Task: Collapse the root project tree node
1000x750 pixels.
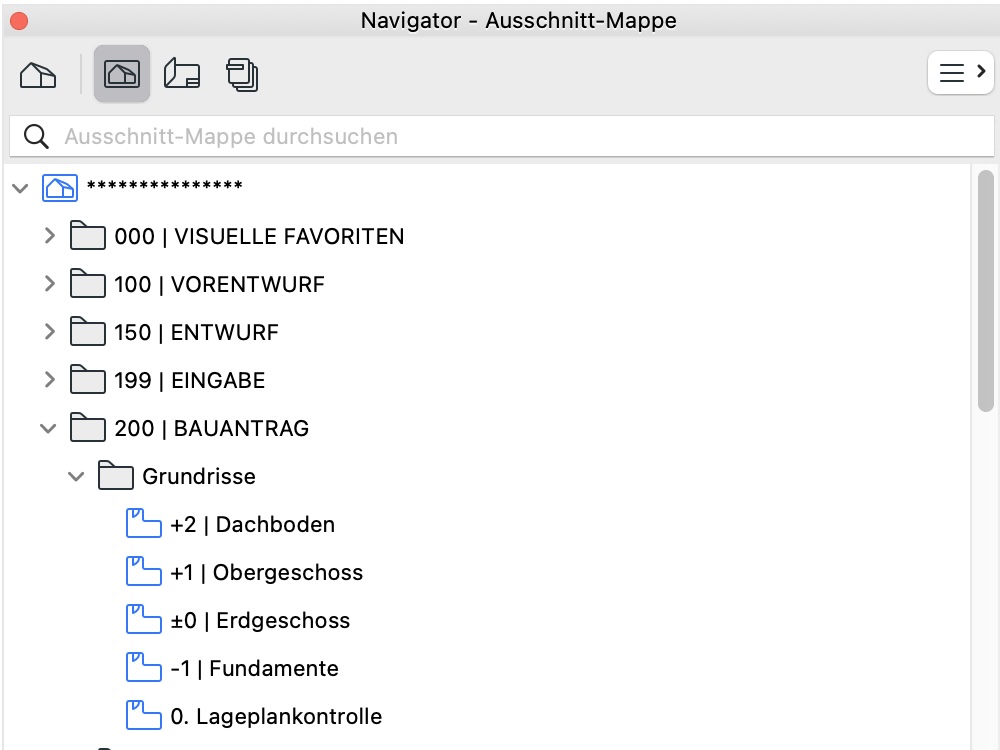Action: tap(20, 188)
